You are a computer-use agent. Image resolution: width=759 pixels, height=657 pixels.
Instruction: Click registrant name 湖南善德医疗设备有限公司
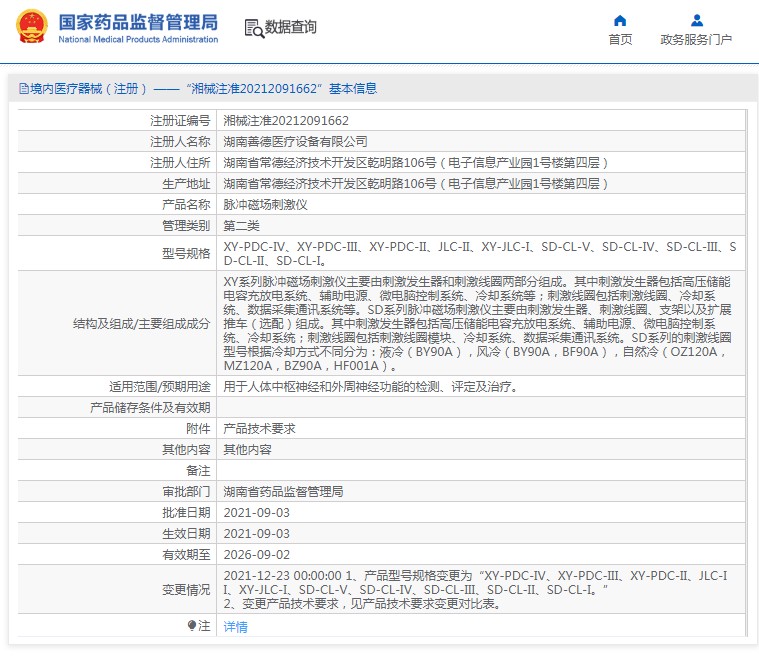295,141
